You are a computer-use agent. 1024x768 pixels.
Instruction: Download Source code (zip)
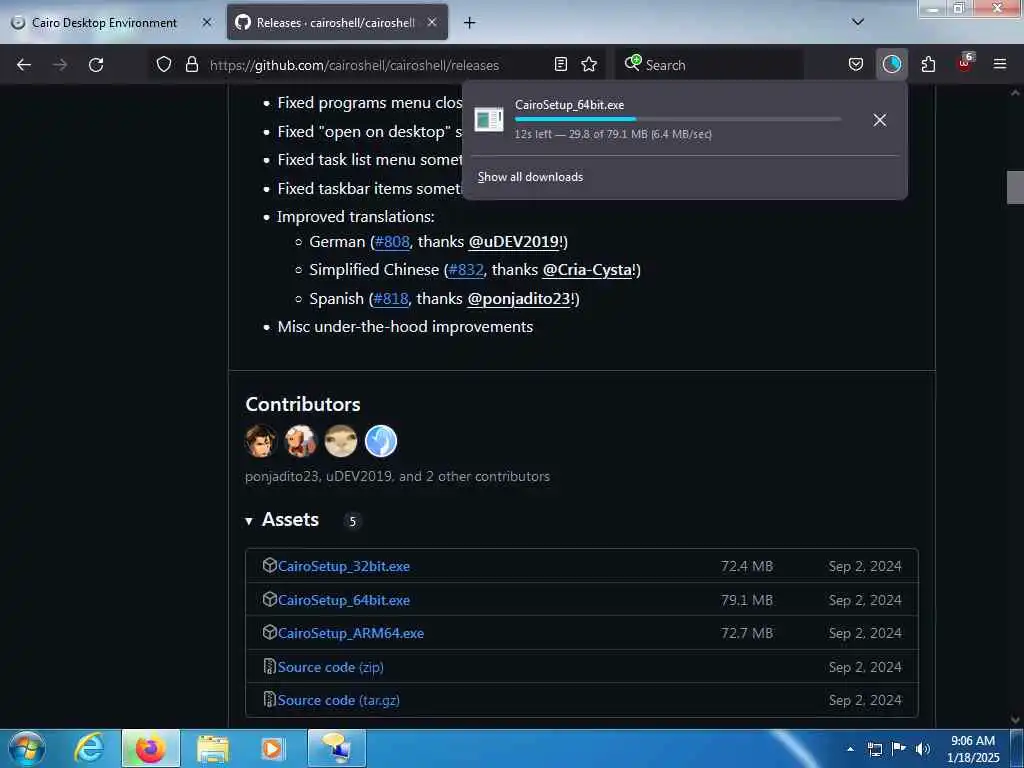click(330, 667)
